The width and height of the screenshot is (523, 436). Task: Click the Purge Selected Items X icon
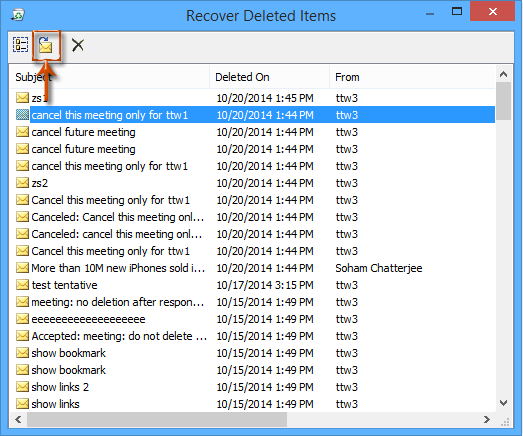78,45
